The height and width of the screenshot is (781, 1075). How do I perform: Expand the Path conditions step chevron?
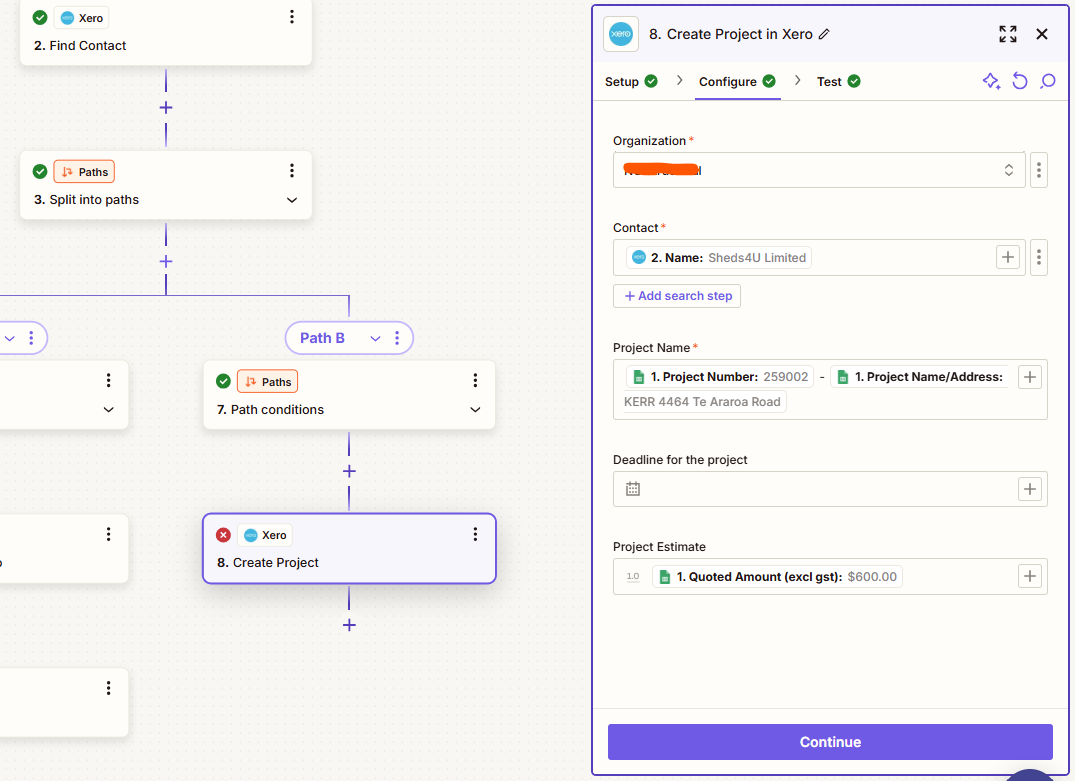pos(475,410)
